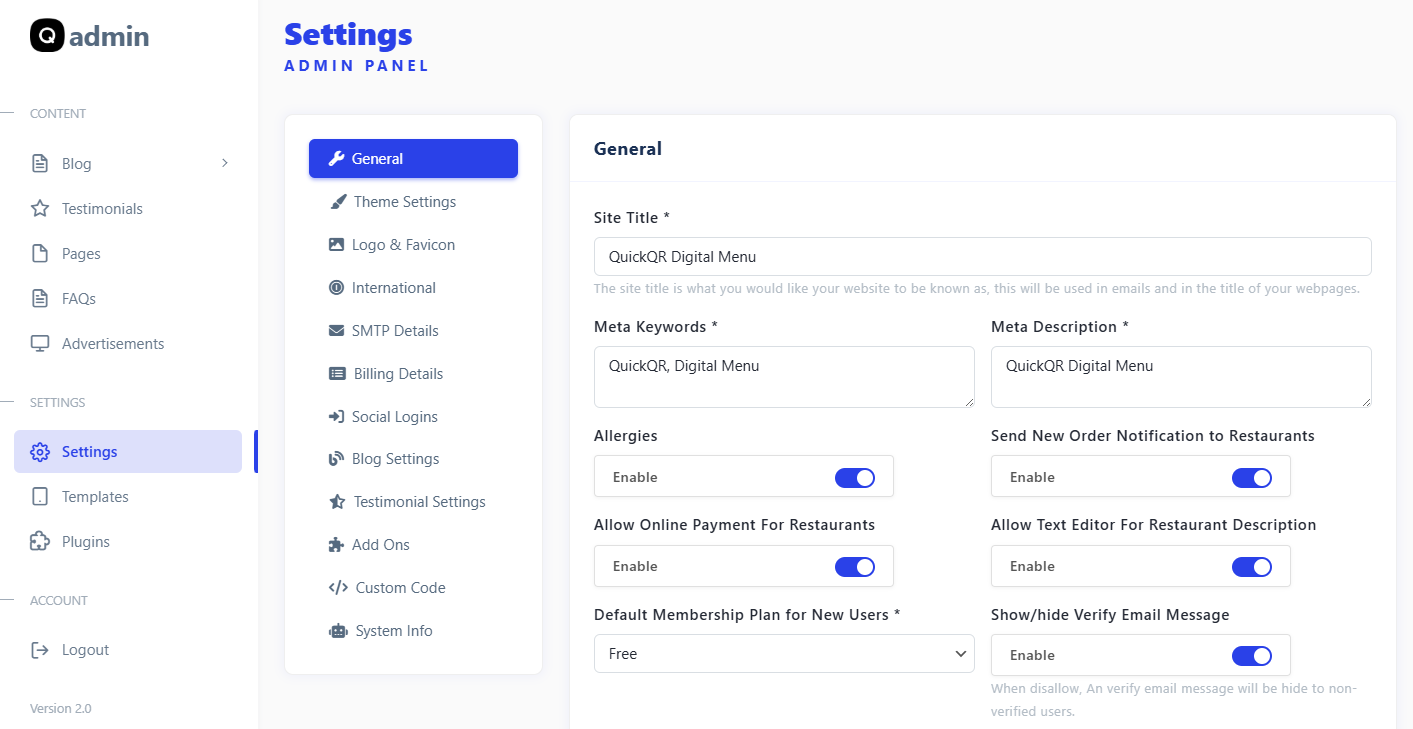Viewport: 1413px width, 729px height.
Task: Click the QuickQR admin logo icon
Action: 47,36
